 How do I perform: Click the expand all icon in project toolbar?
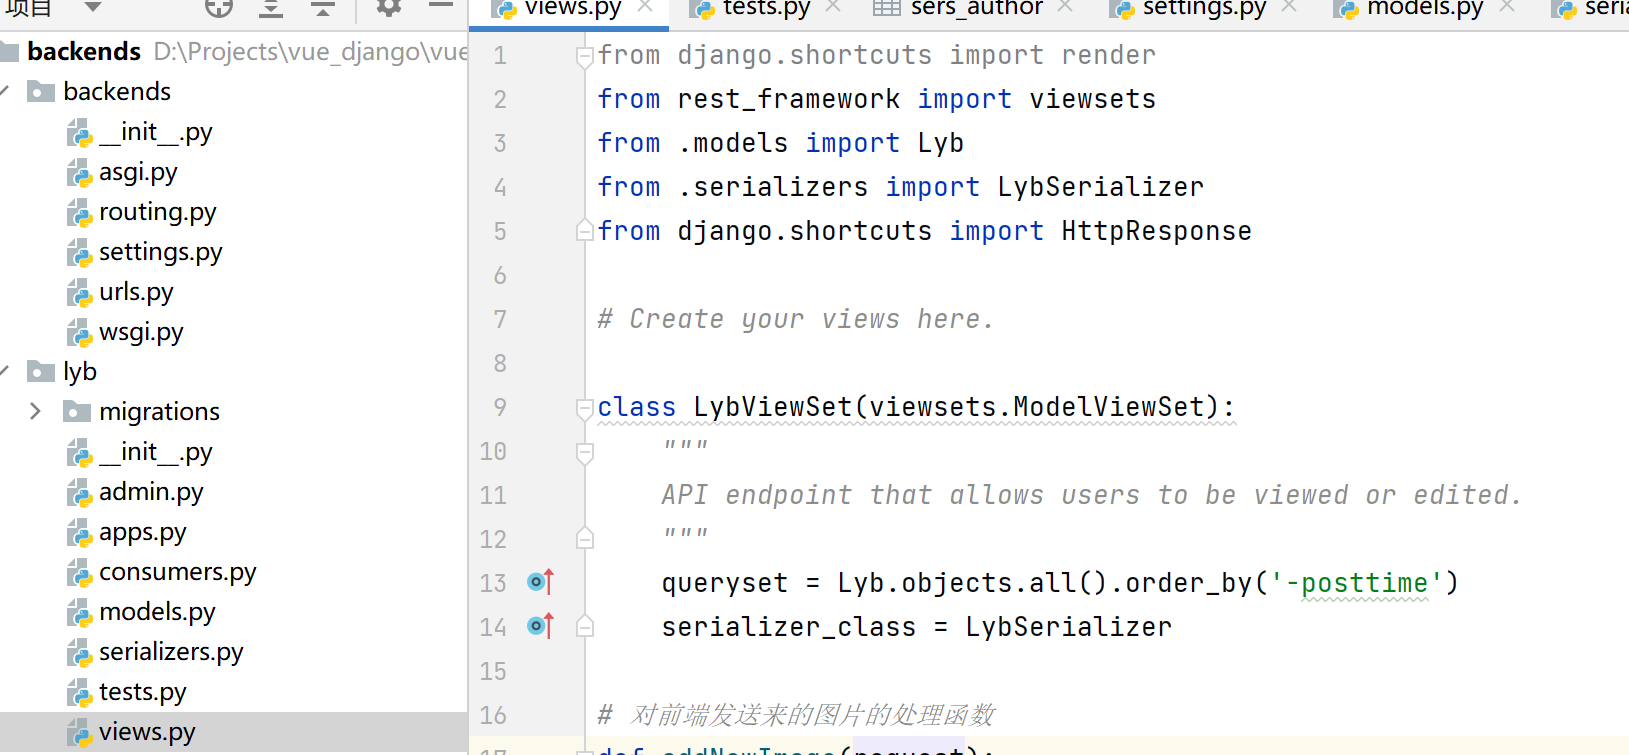click(x=270, y=8)
